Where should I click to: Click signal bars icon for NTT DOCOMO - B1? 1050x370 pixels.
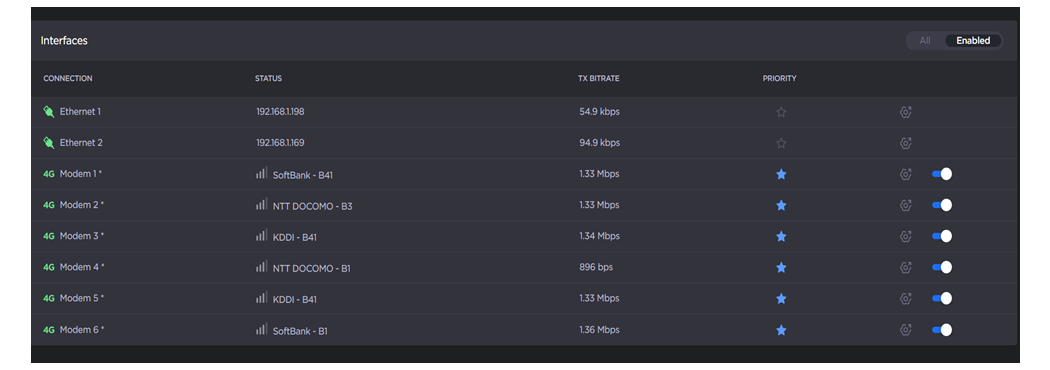[261, 266]
